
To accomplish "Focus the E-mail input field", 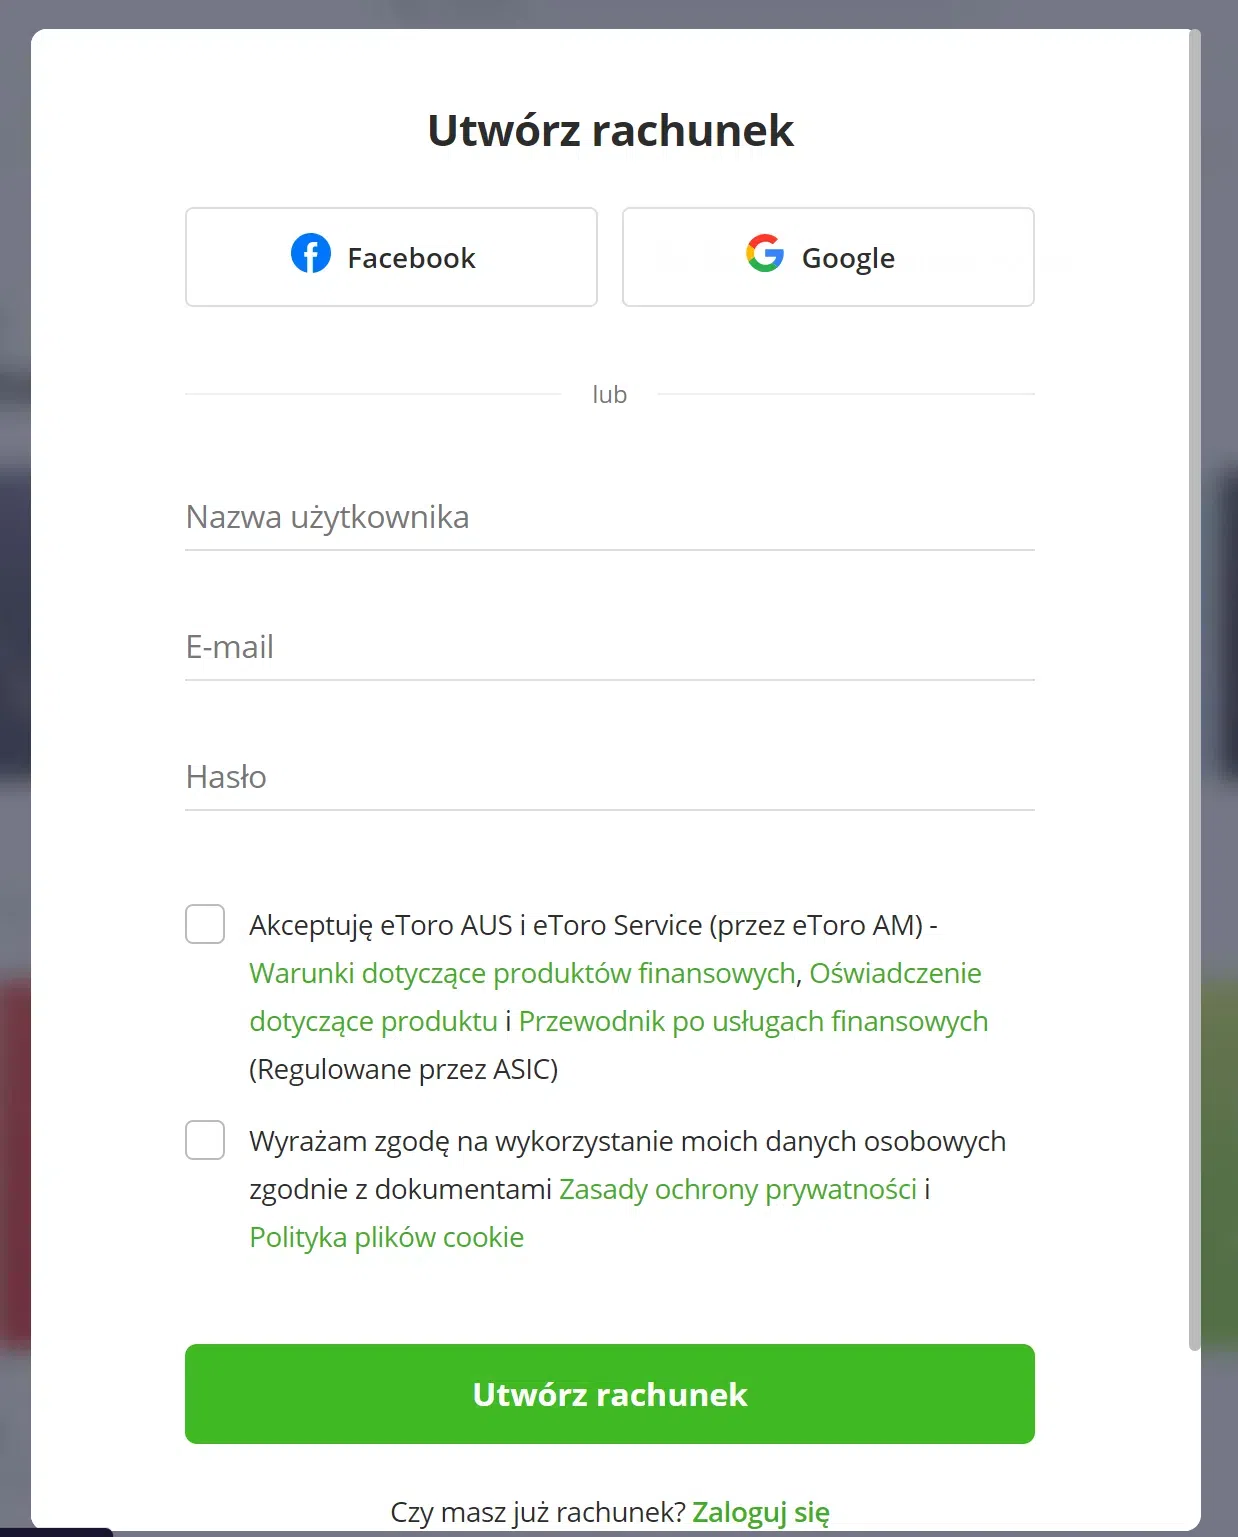I will [x=610, y=647].
